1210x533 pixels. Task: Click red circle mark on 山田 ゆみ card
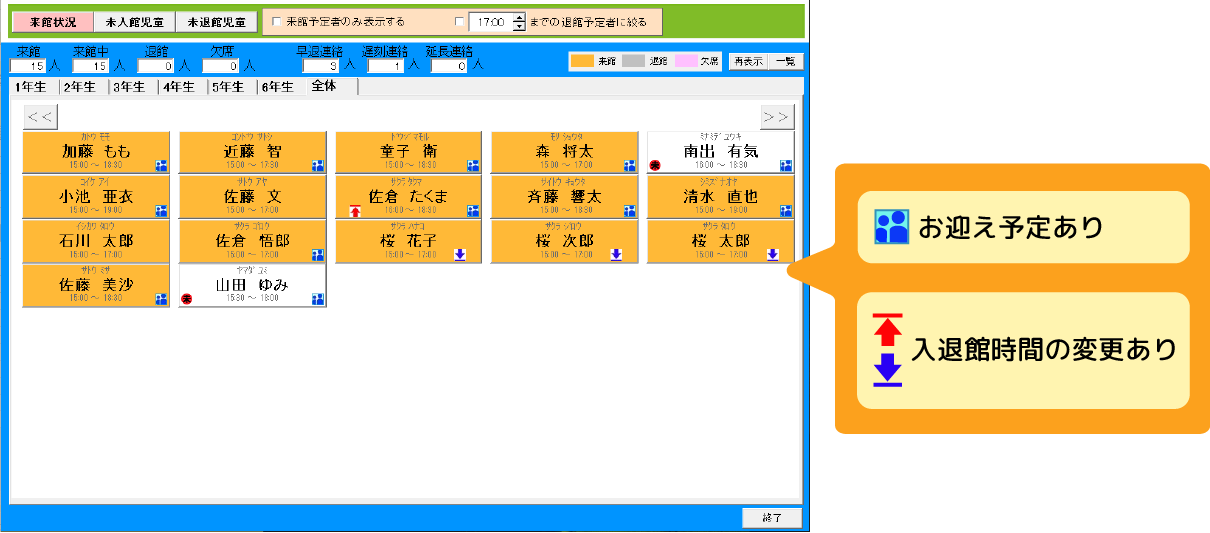(x=187, y=299)
